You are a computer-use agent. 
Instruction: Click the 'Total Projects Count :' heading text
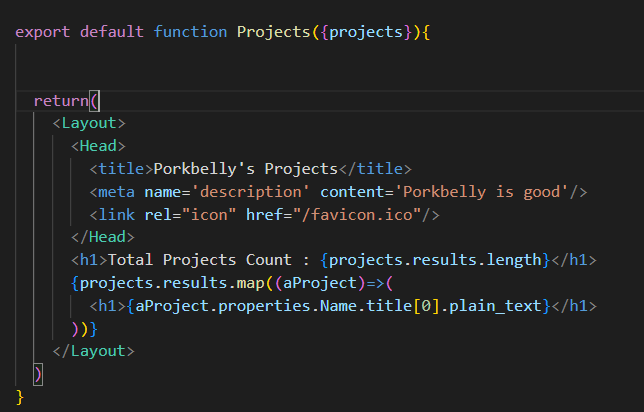(209, 260)
